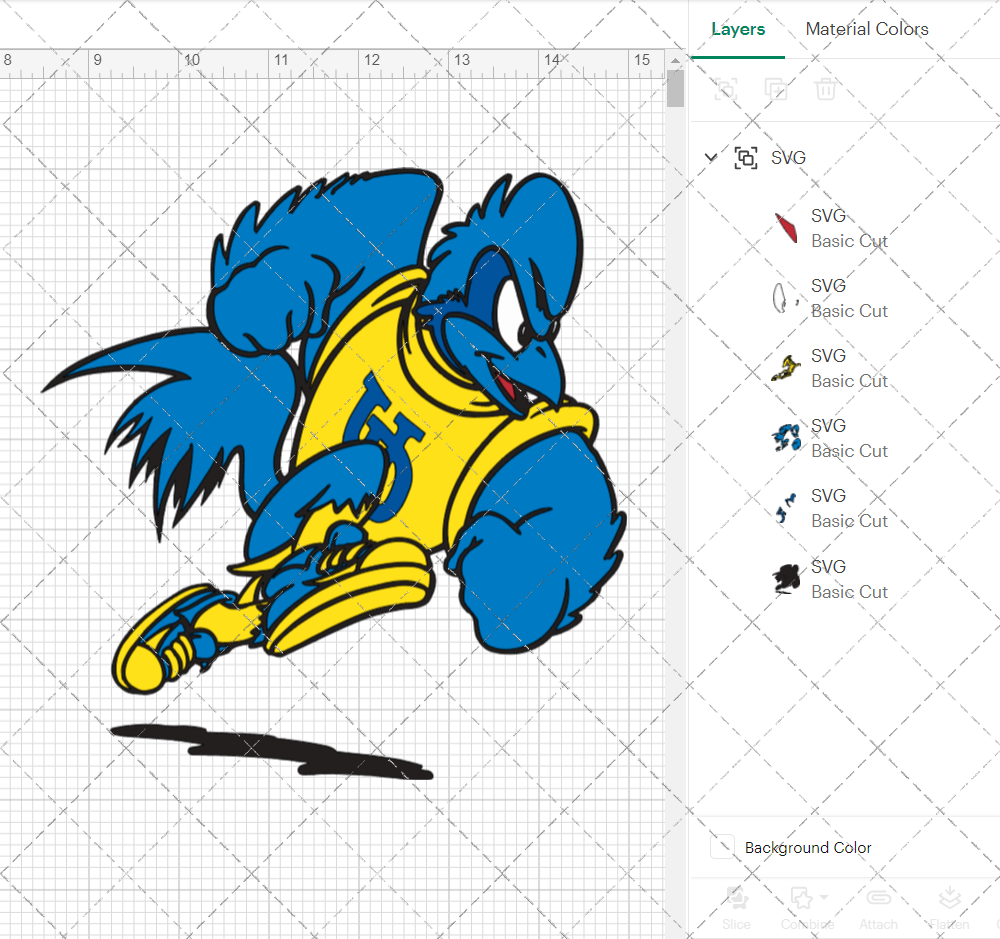Screen dimensions: 1000x939
Task: Select the light blue body layer thumbnail
Action: [x=786, y=438]
